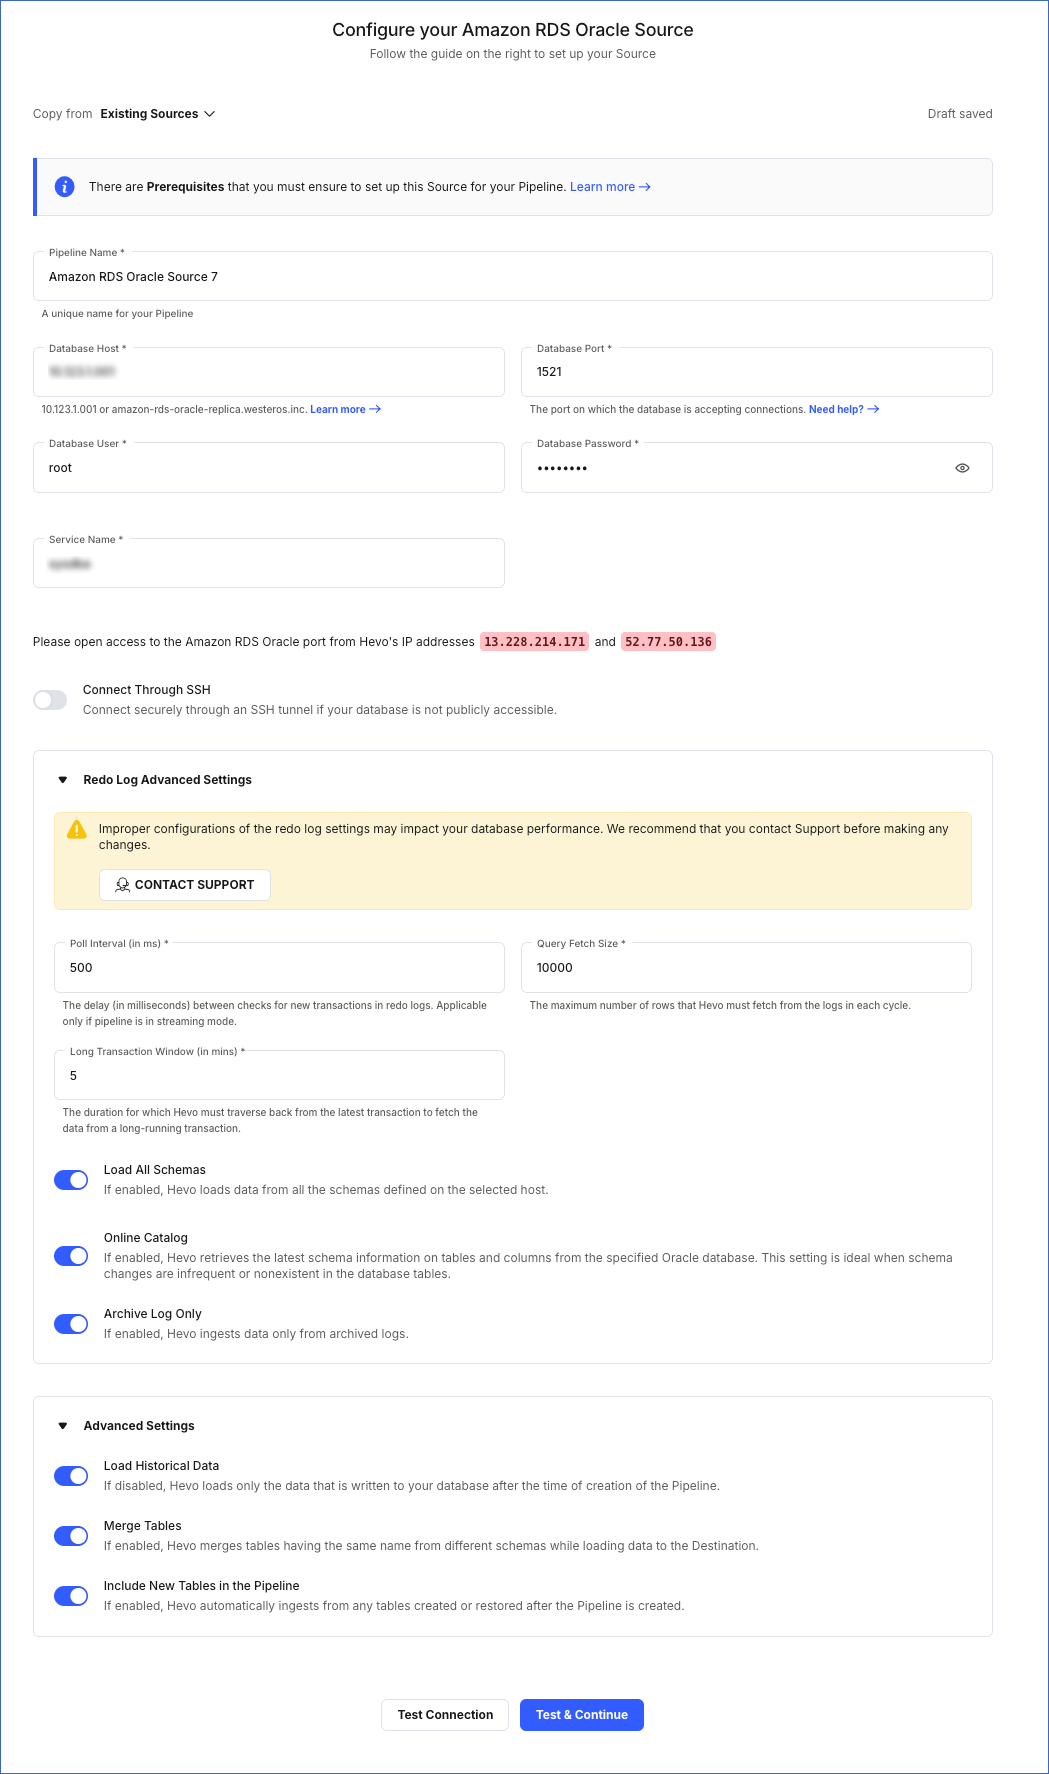Click the headset icon in Contact Support
The width and height of the screenshot is (1049, 1774).
click(x=123, y=885)
